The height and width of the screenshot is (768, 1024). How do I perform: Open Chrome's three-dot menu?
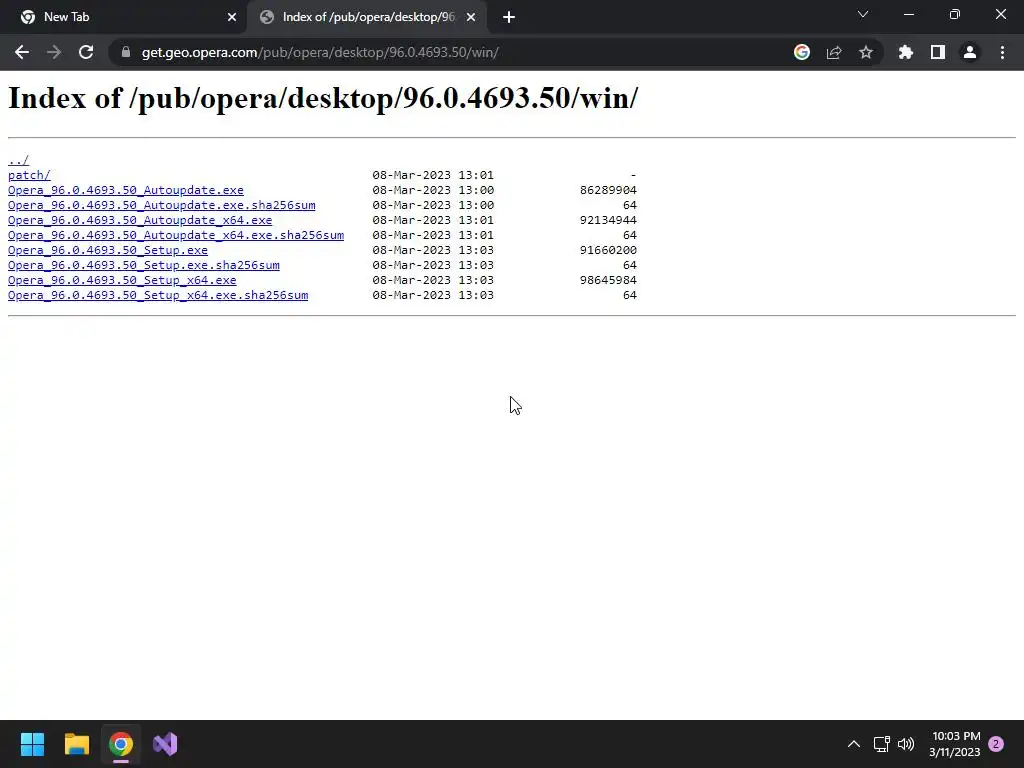[1002, 52]
